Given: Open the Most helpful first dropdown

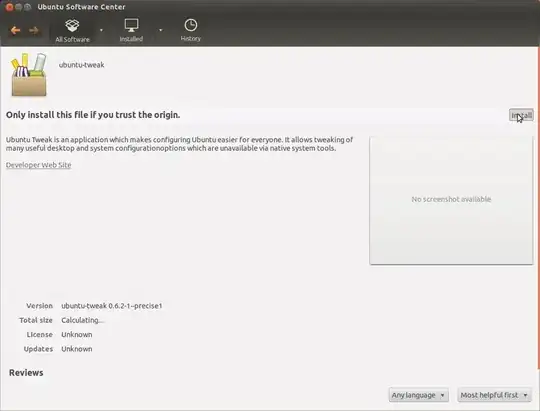Looking at the screenshot, I should [494, 395].
